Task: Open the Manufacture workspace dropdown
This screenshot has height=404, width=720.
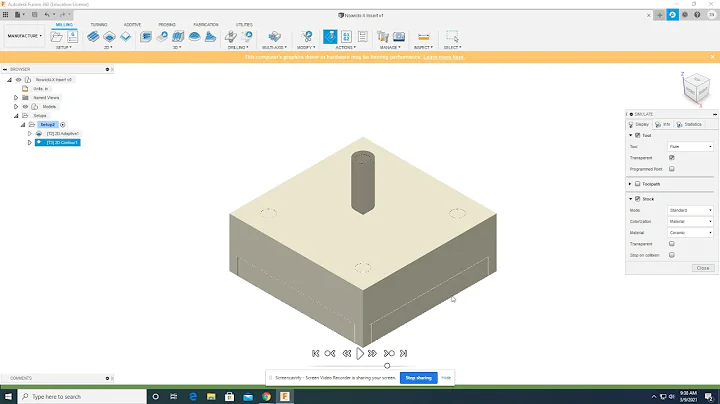Action: coord(24,36)
